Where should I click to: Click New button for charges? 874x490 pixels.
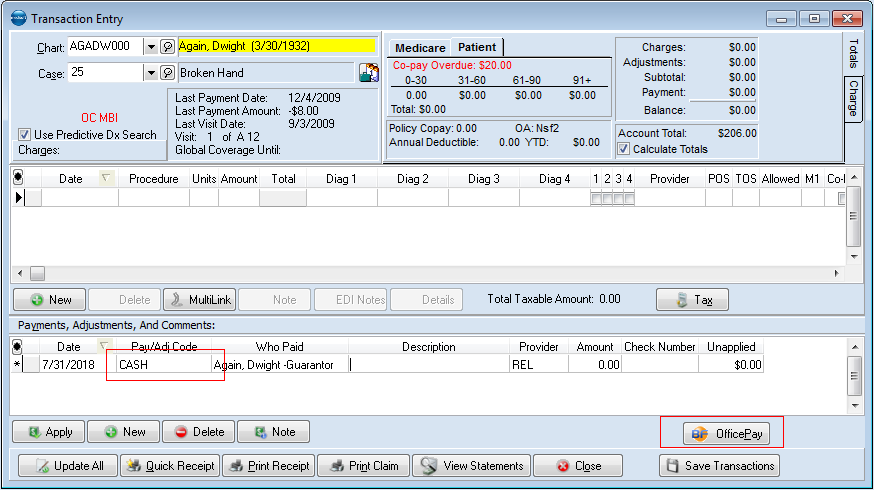pos(50,300)
